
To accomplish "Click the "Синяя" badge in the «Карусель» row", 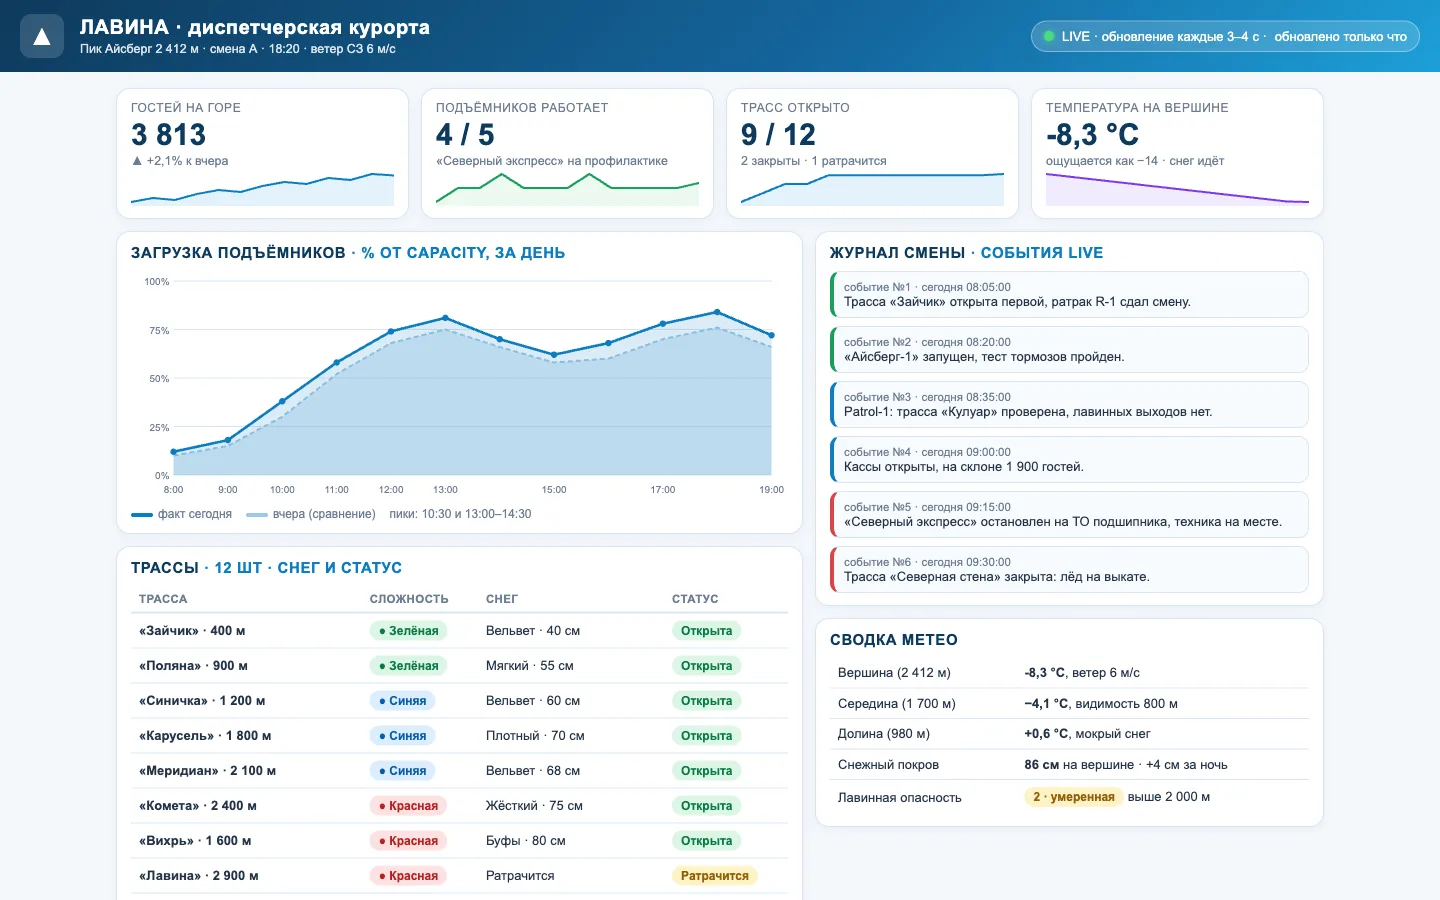I will [402, 736].
